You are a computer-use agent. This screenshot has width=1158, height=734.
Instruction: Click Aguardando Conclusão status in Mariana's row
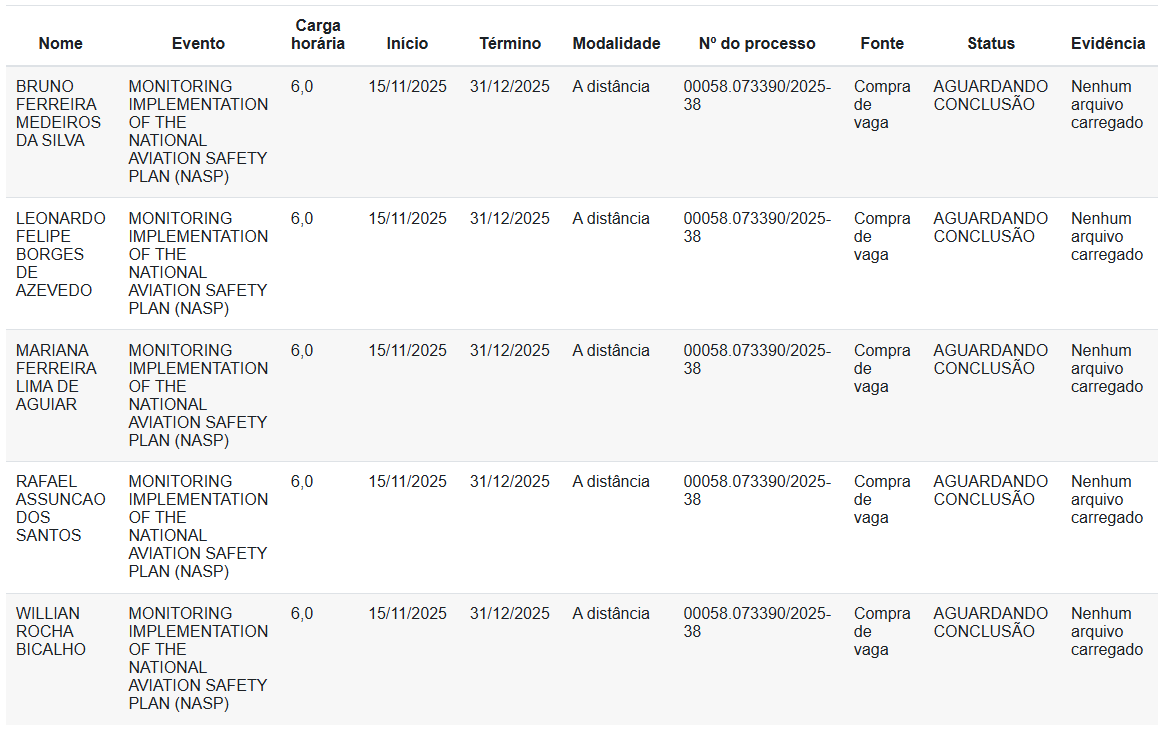click(990, 359)
